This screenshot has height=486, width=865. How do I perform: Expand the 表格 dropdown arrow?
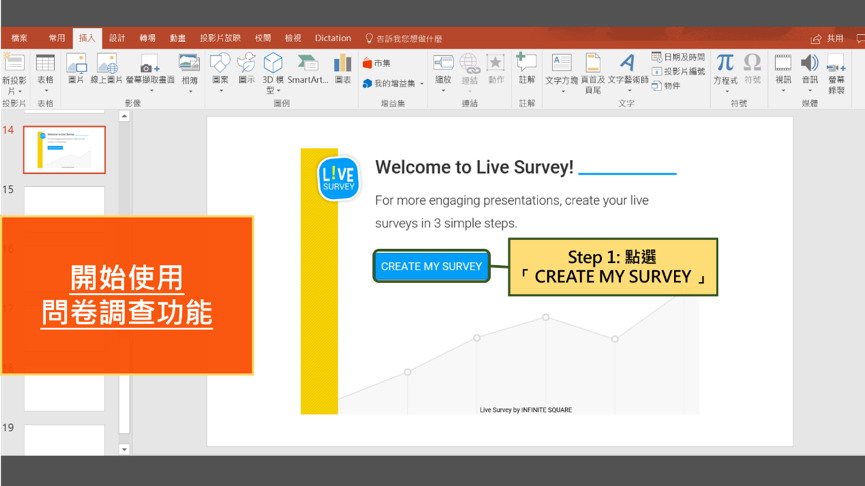click(x=46, y=91)
